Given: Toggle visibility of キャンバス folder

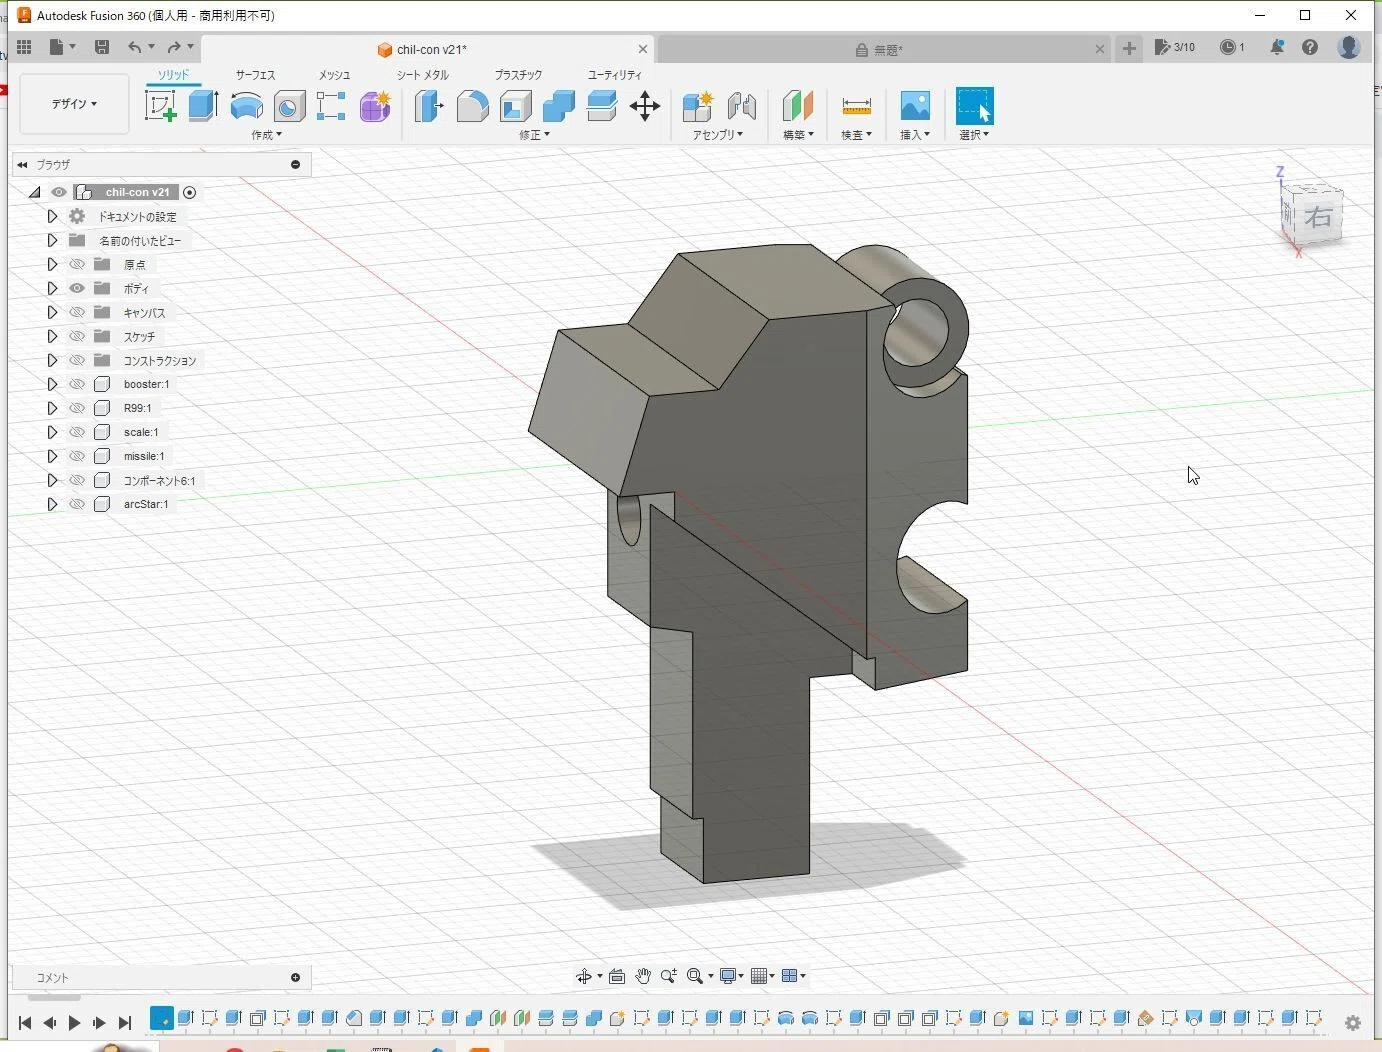Looking at the screenshot, I should point(77,312).
